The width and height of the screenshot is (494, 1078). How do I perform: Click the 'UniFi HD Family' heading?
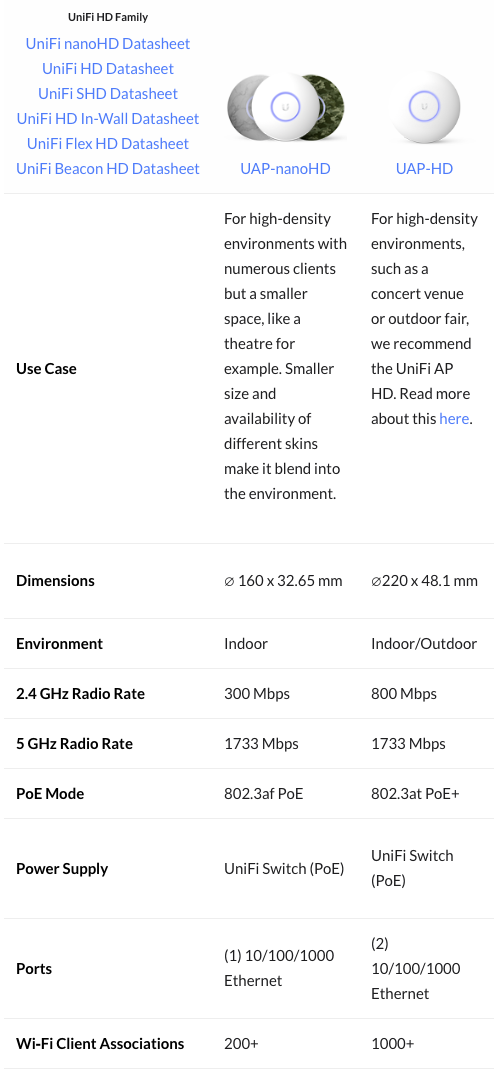coord(108,17)
